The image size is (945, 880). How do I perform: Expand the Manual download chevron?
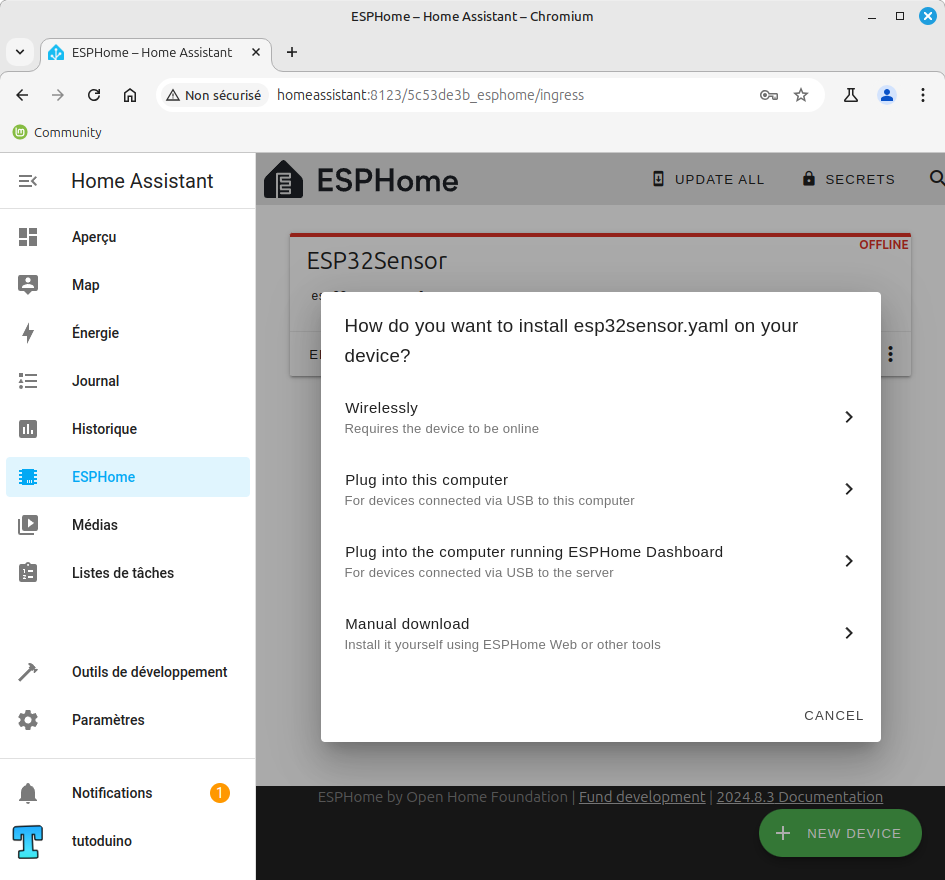pos(849,633)
